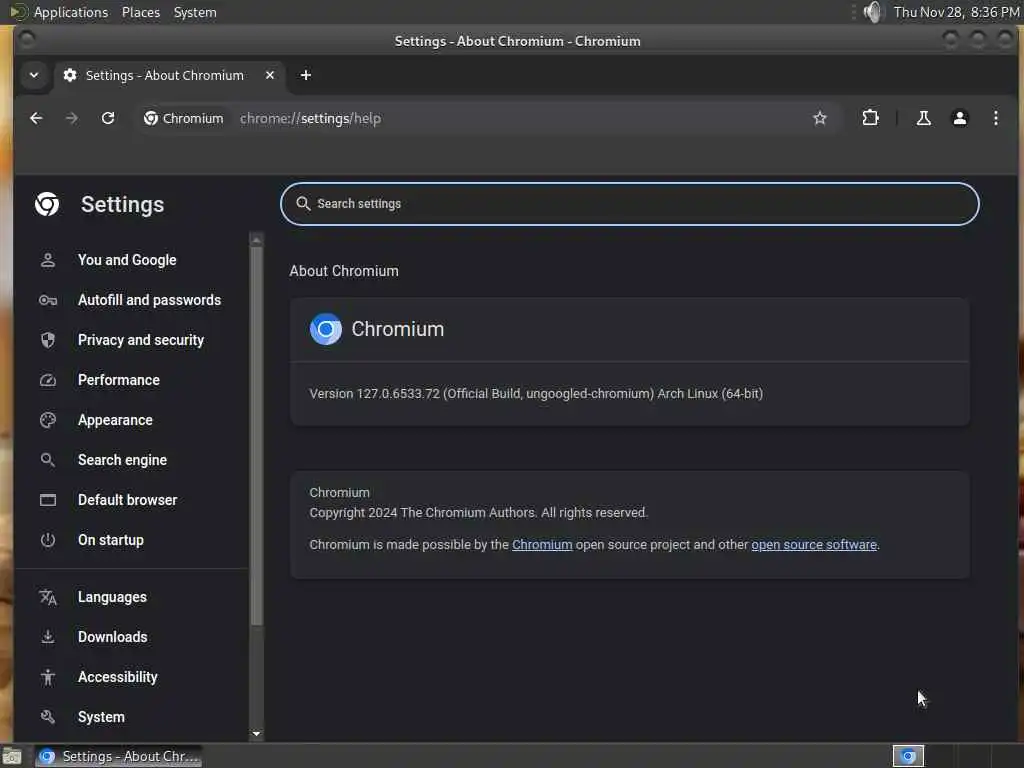Screen dimensions: 1024x768
Task: Click the sidebar scrollbar thumb
Action: point(257,436)
